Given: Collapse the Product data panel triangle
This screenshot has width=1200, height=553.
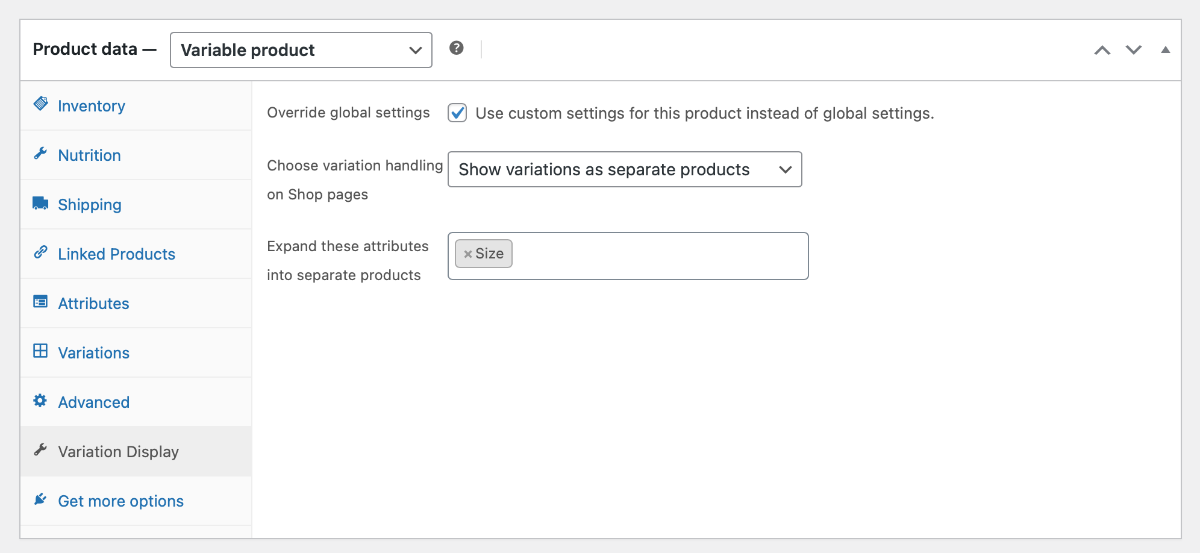Looking at the screenshot, I should click(1165, 49).
